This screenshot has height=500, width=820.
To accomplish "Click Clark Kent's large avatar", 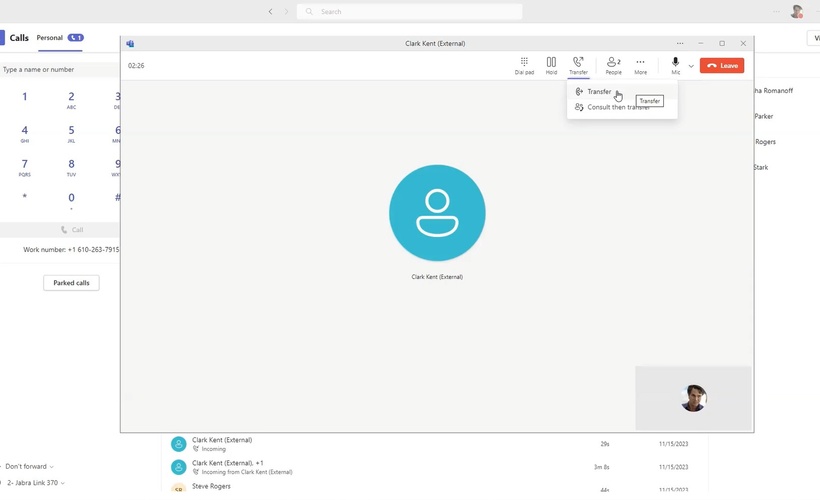I will point(437,213).
